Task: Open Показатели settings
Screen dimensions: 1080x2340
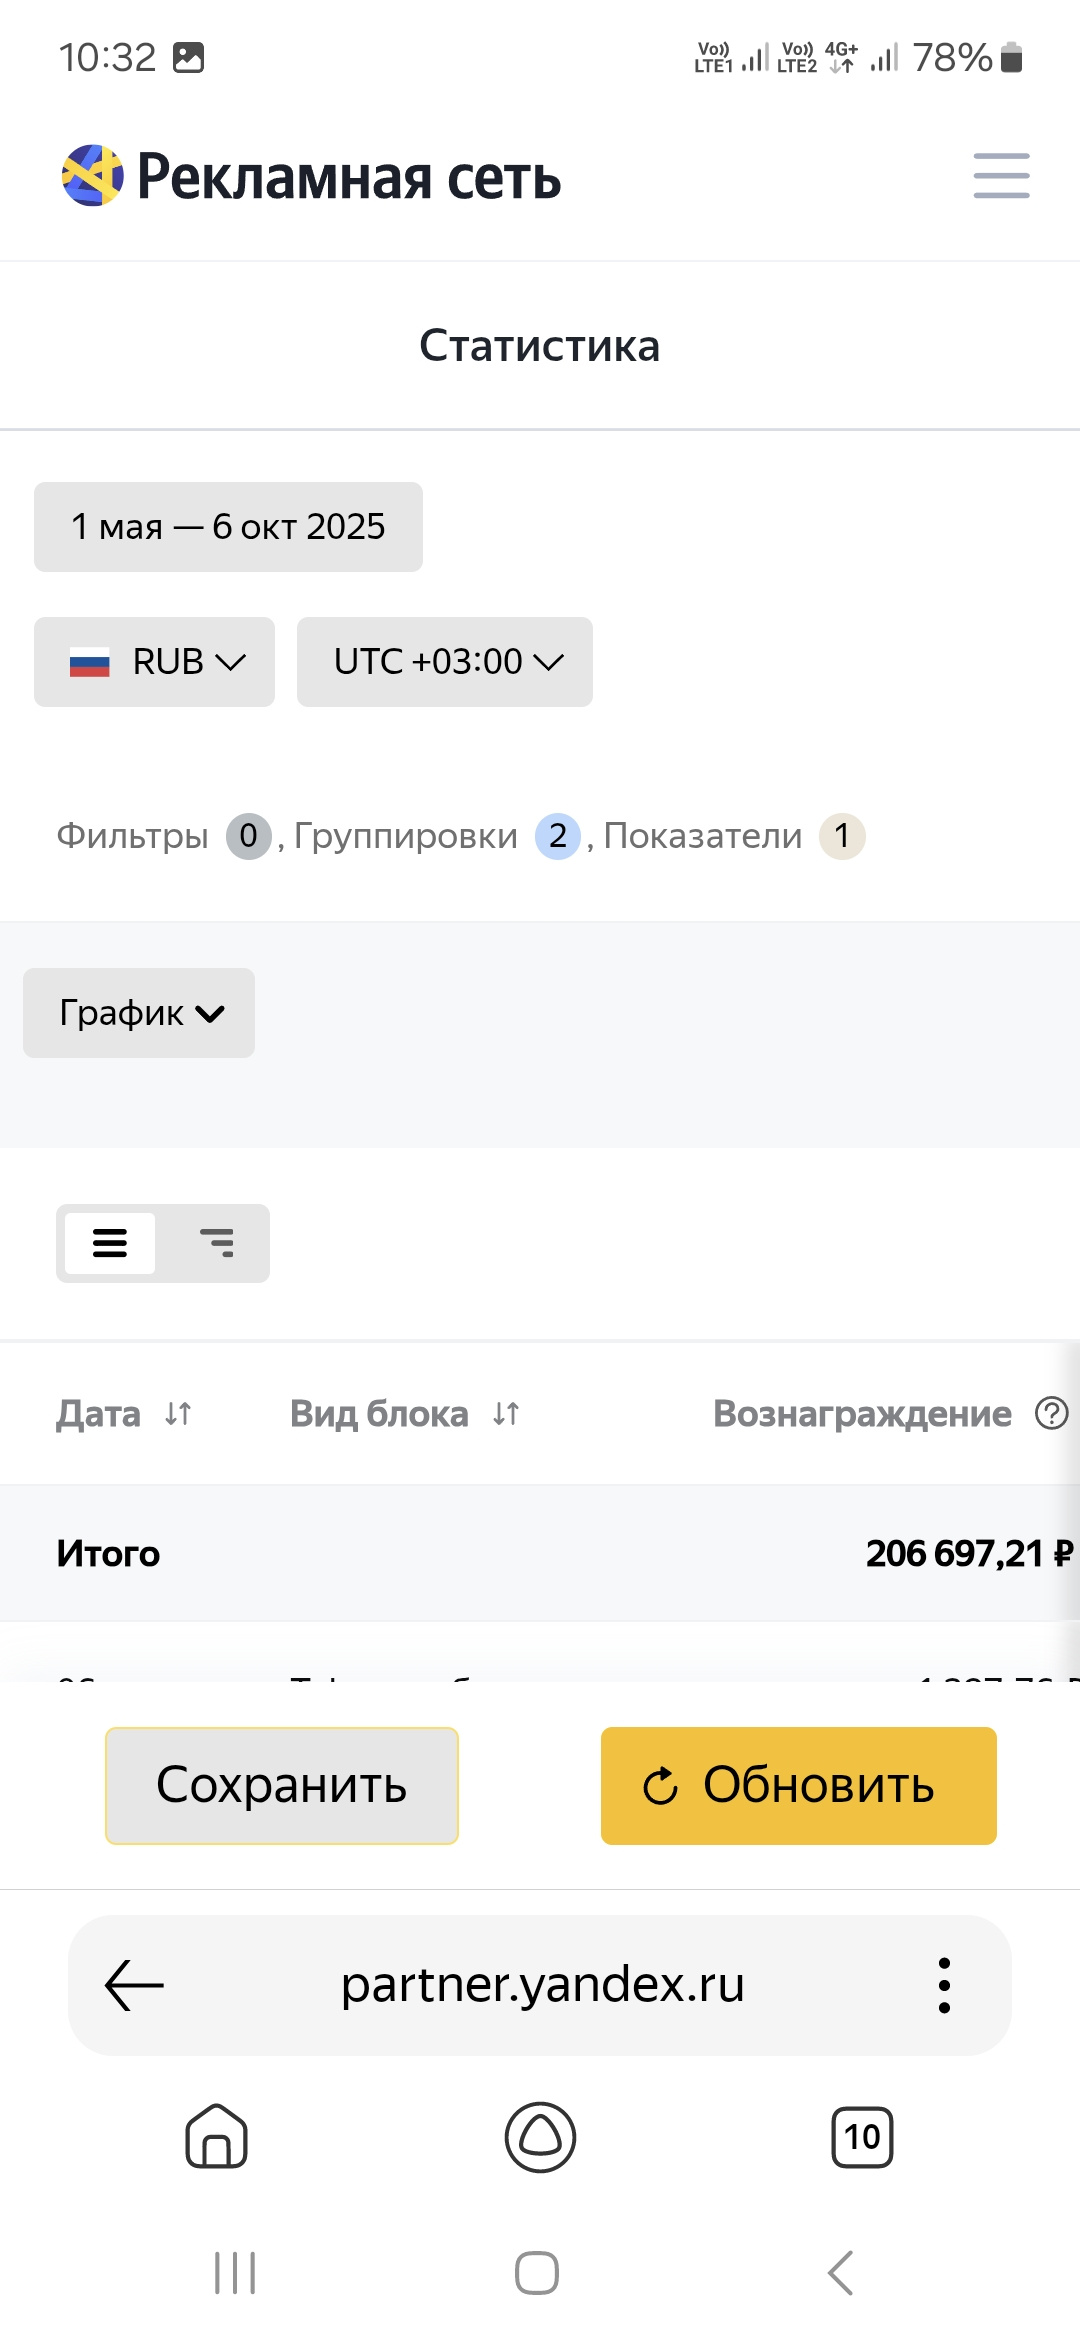Action: [703, 836]
